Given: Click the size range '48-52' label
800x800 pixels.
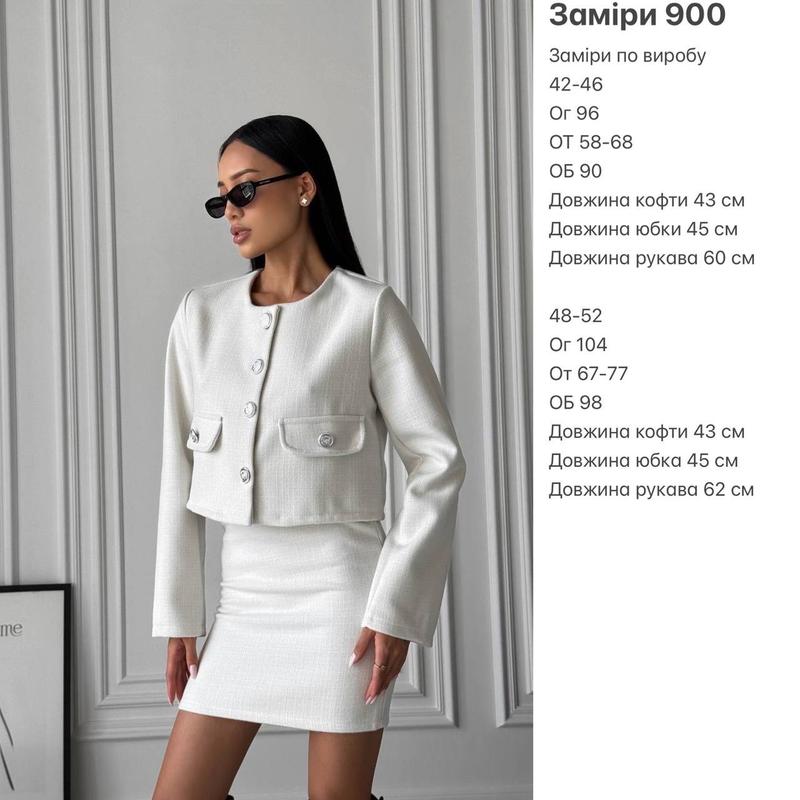Looking at the screenshot, I should pos(576,316).
